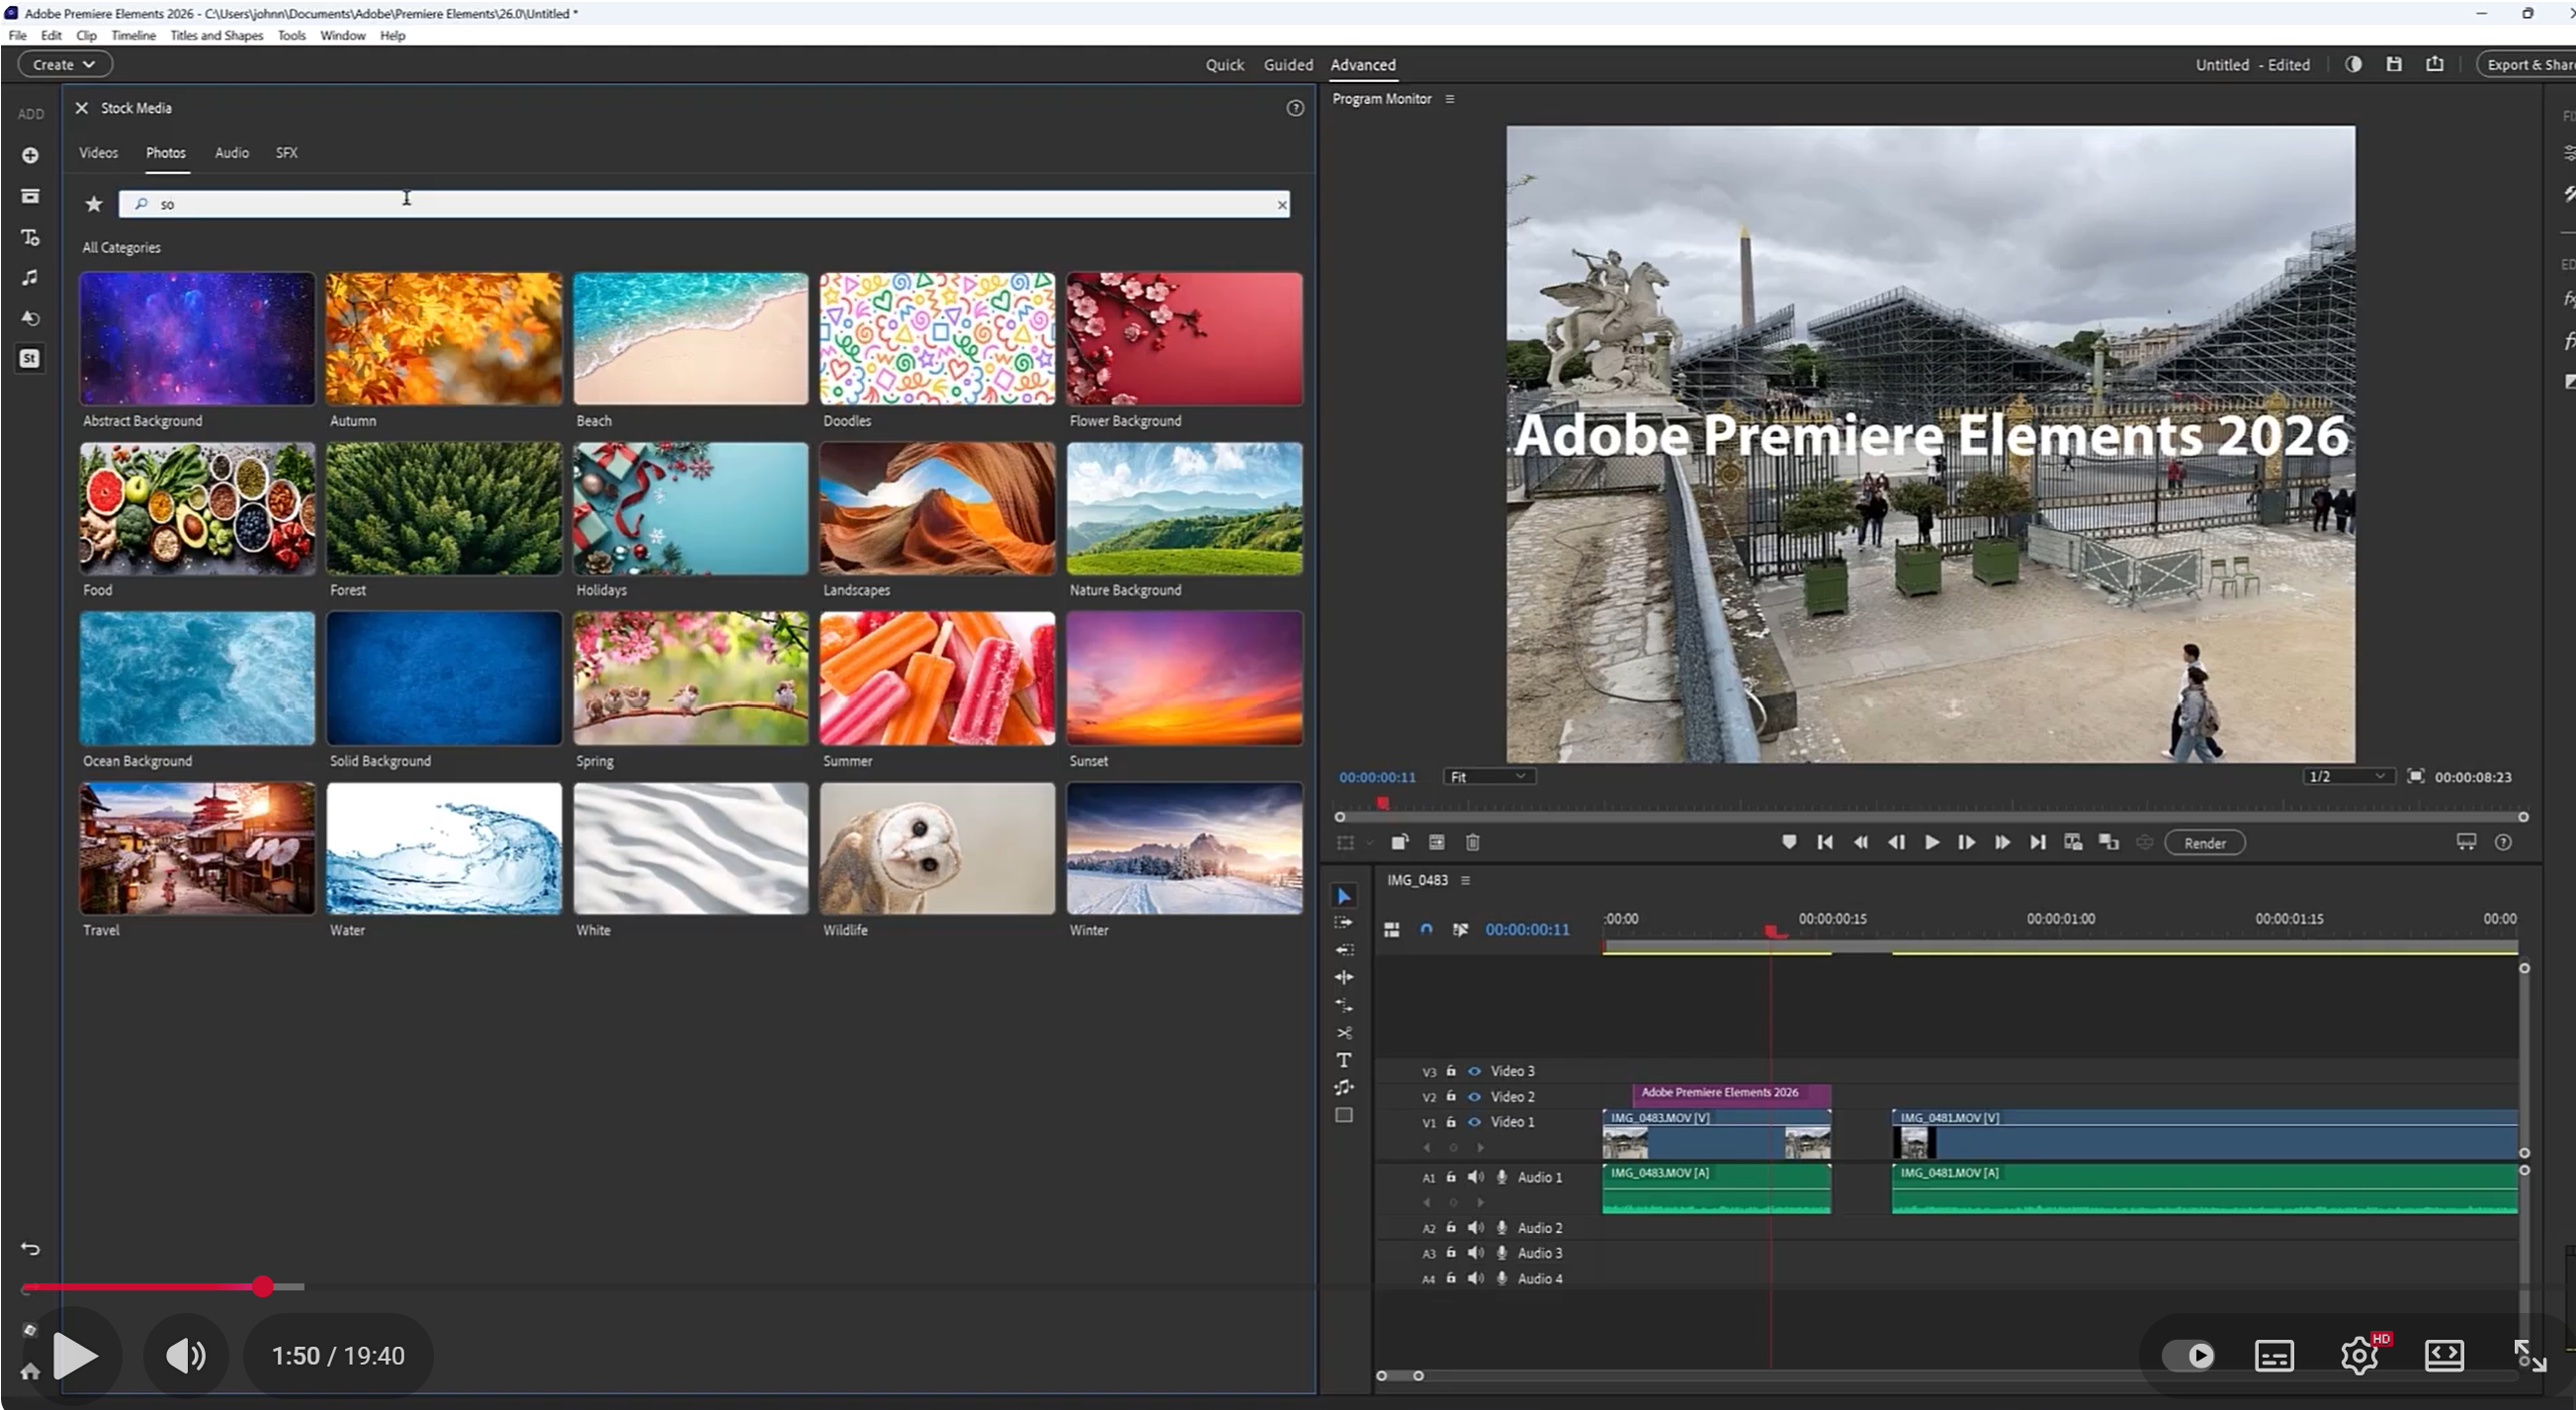Mute the Audio 1 track speaker

point(1476,1177)
